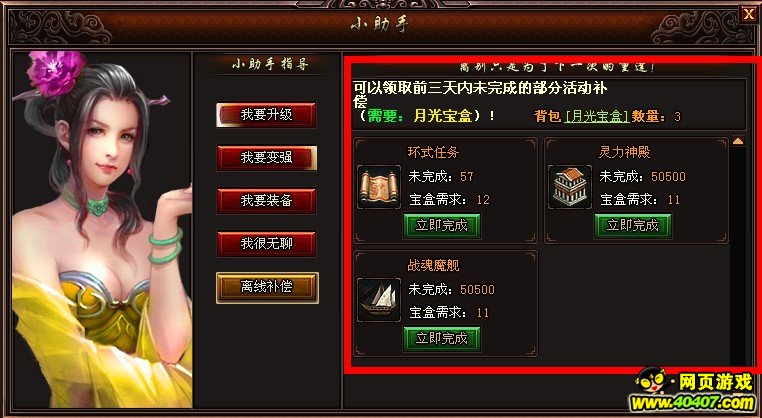This screenshot has height=418, width=762.
Task: Click the helper lady portrait
Action: pyautogui.click(x=102, y=229)
